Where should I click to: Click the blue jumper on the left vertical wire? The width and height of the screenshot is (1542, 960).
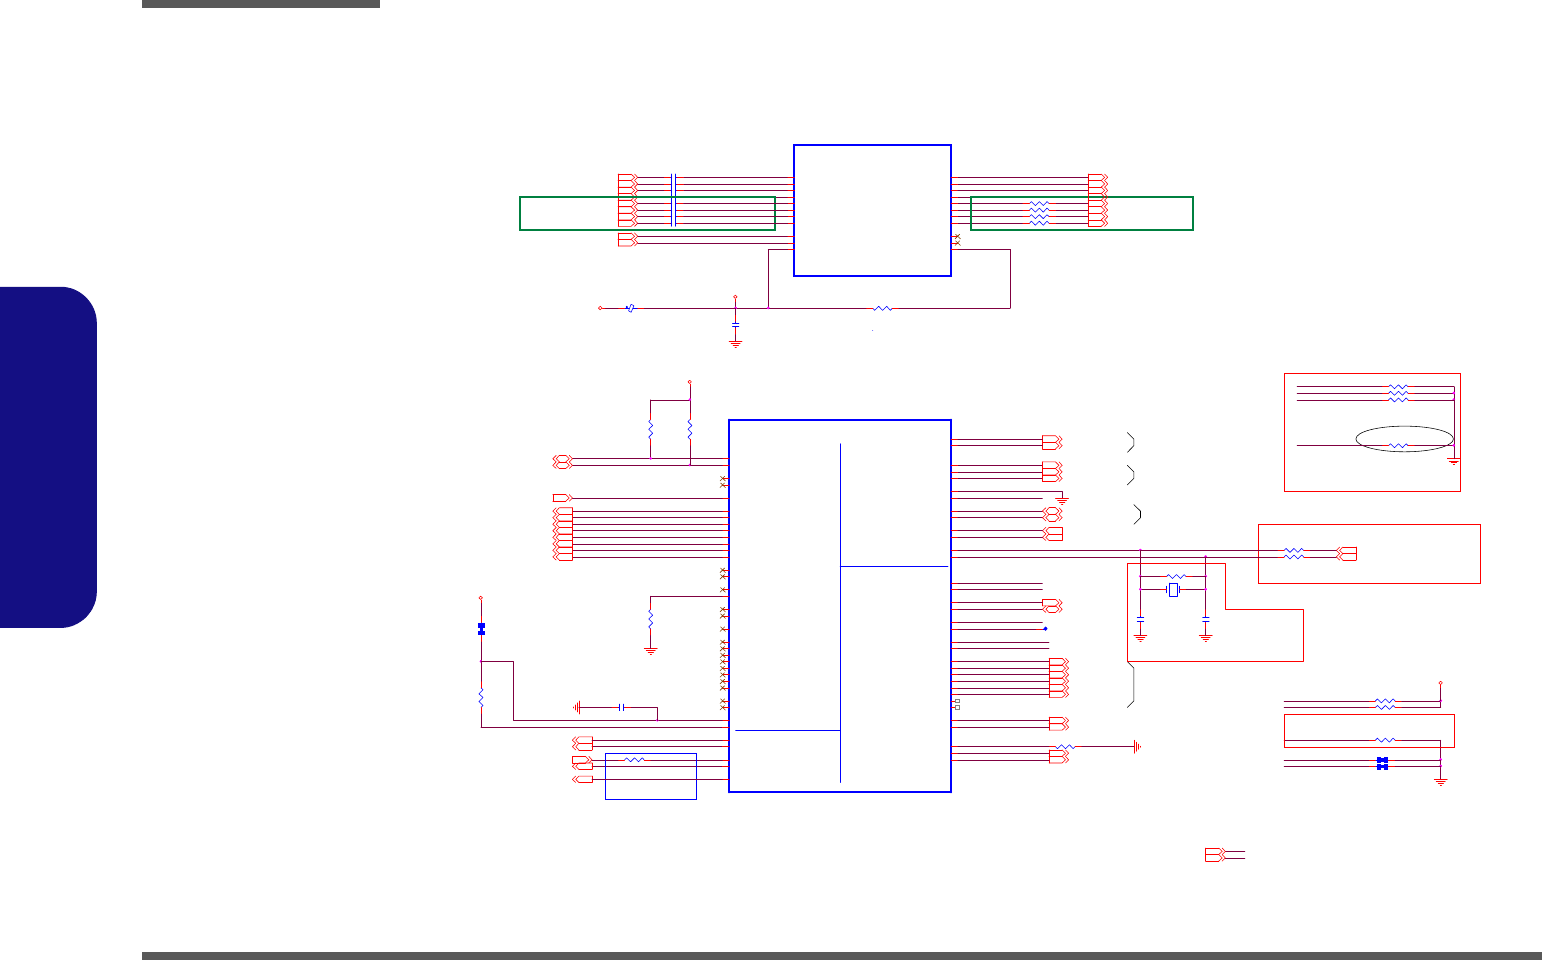click(x=481, y=628)
